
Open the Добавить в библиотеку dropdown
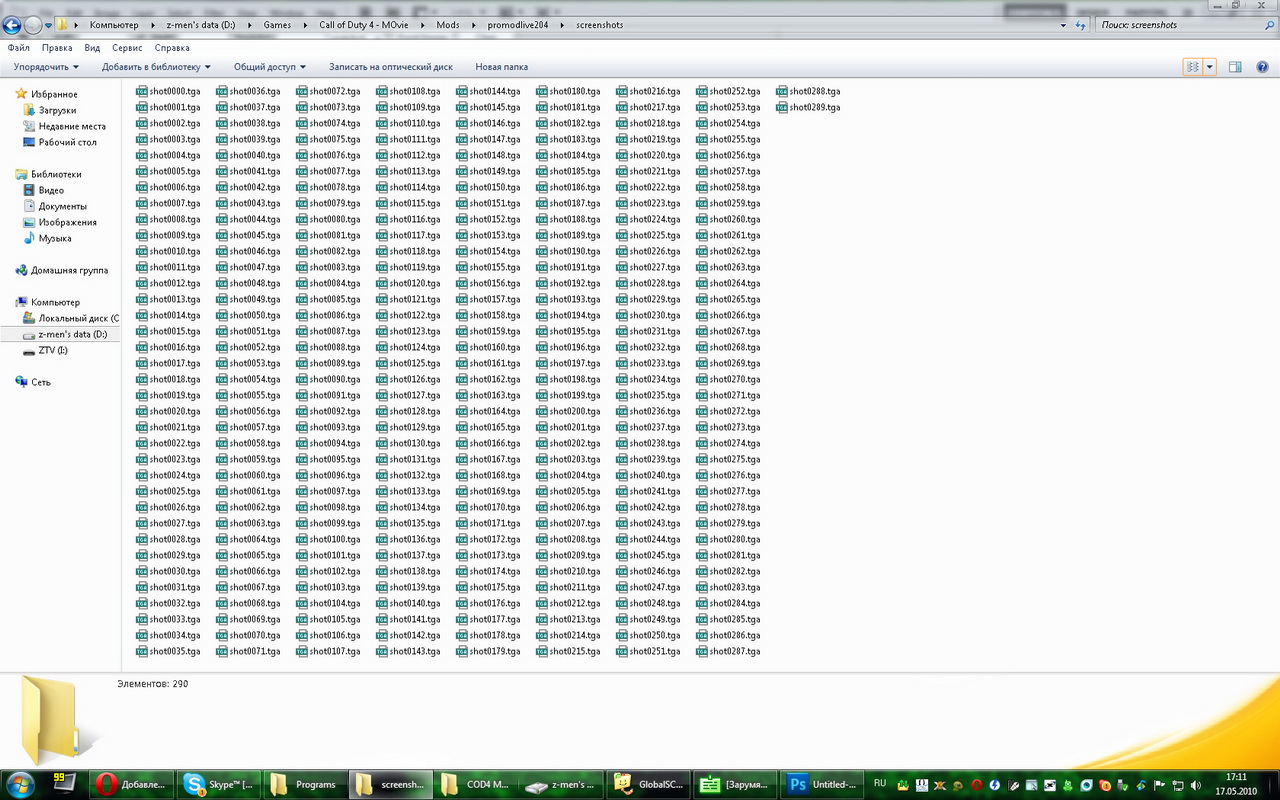156,67
